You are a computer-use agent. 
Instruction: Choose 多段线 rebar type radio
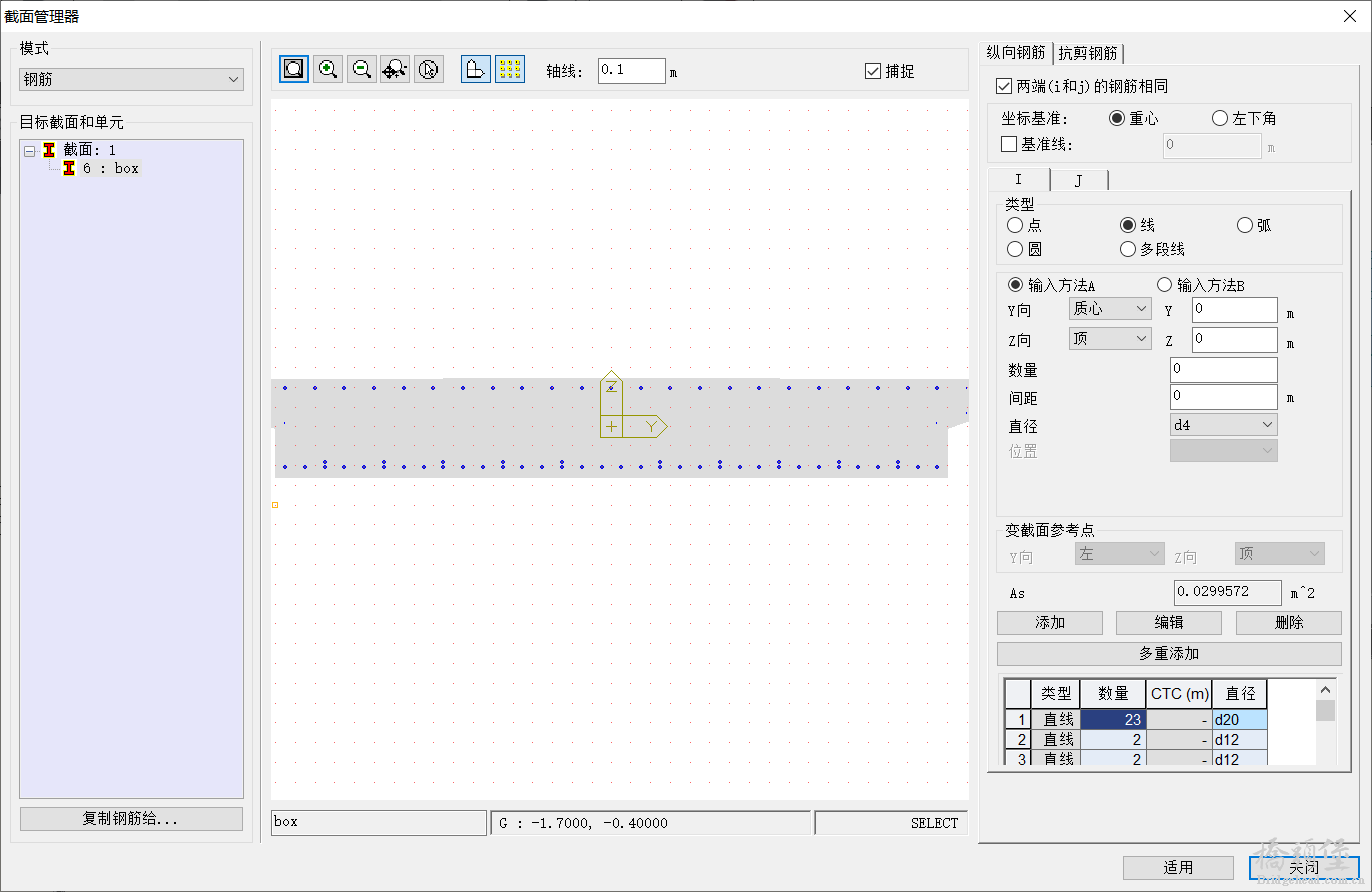point(1128,249)
